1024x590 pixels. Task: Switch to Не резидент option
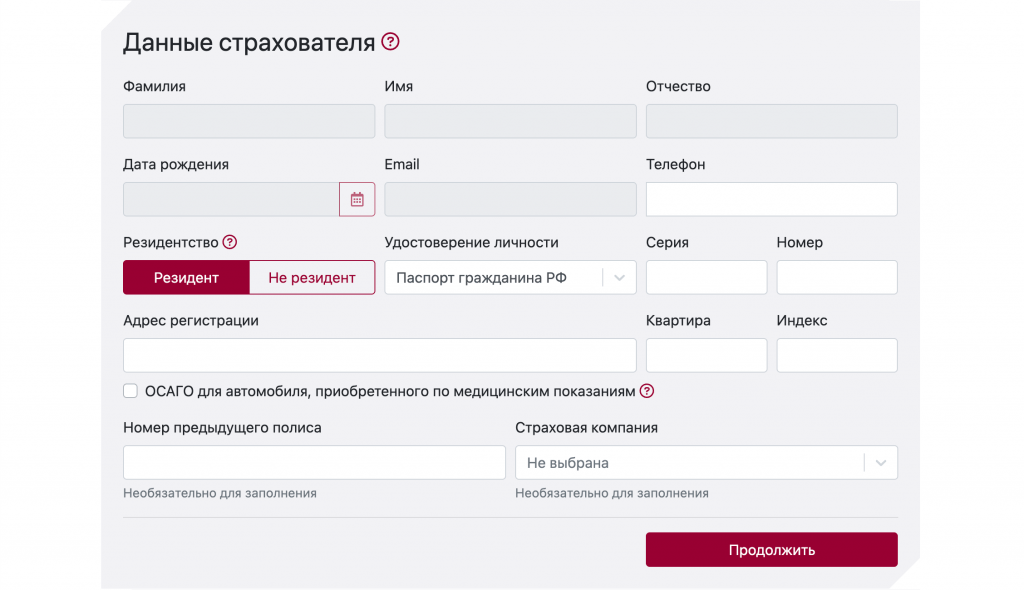[311, 278]
